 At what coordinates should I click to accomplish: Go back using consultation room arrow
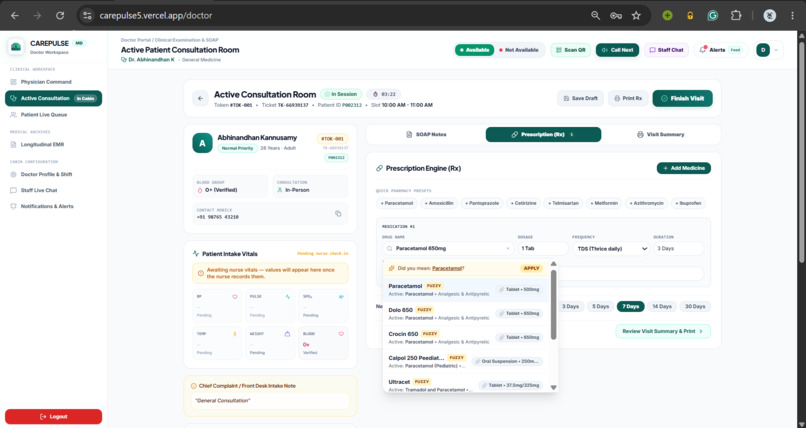point(200,98)
